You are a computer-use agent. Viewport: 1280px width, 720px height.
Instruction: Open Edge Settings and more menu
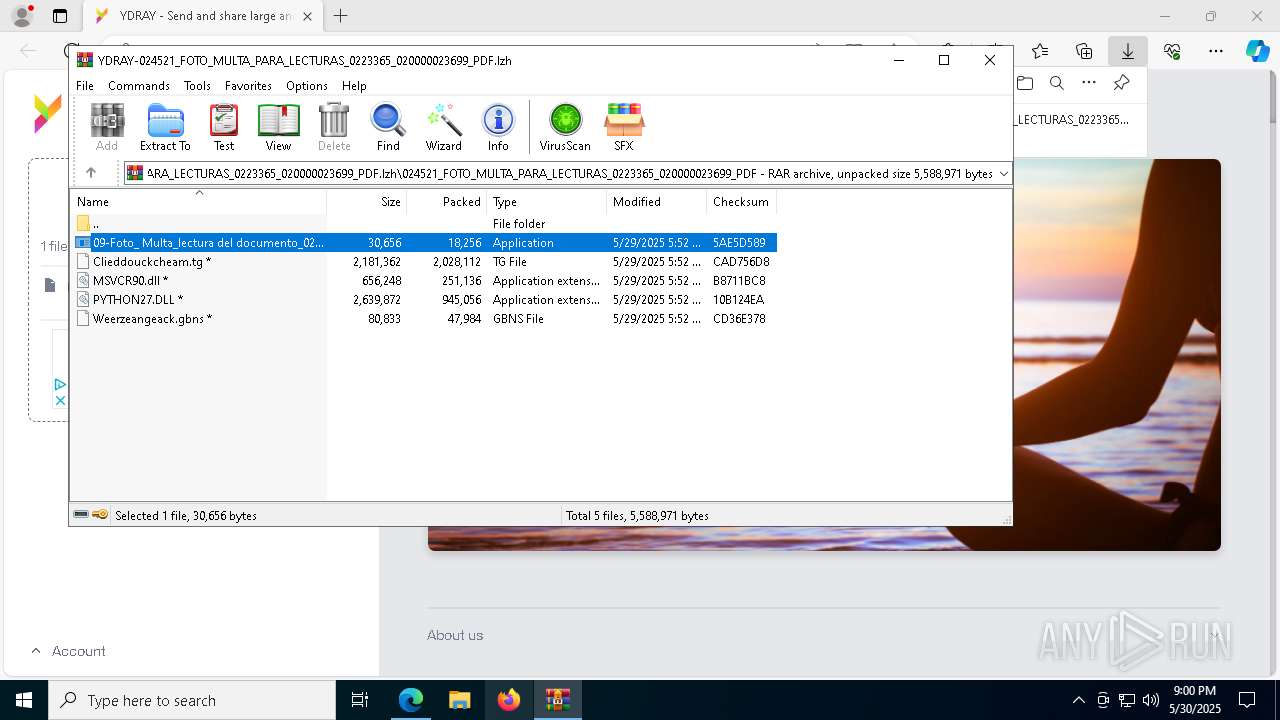click(x=1216, y=51)
